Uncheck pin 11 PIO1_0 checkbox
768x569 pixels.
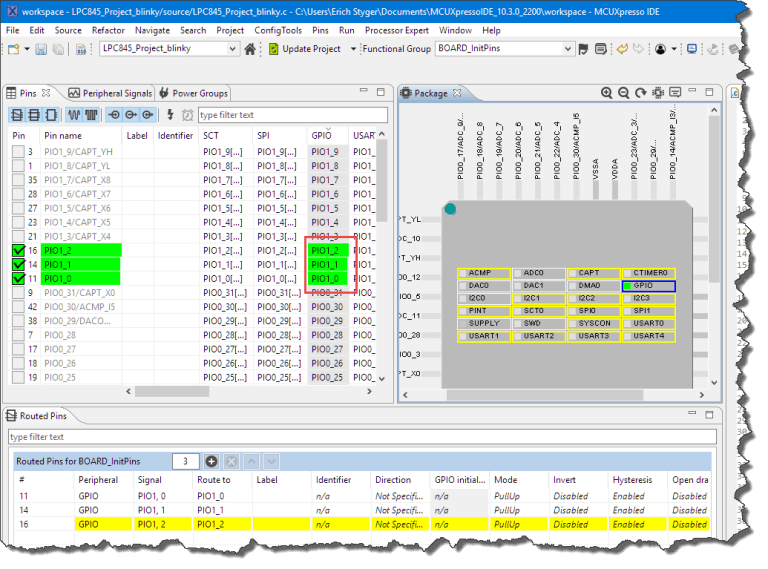click(x=19, y=278)
